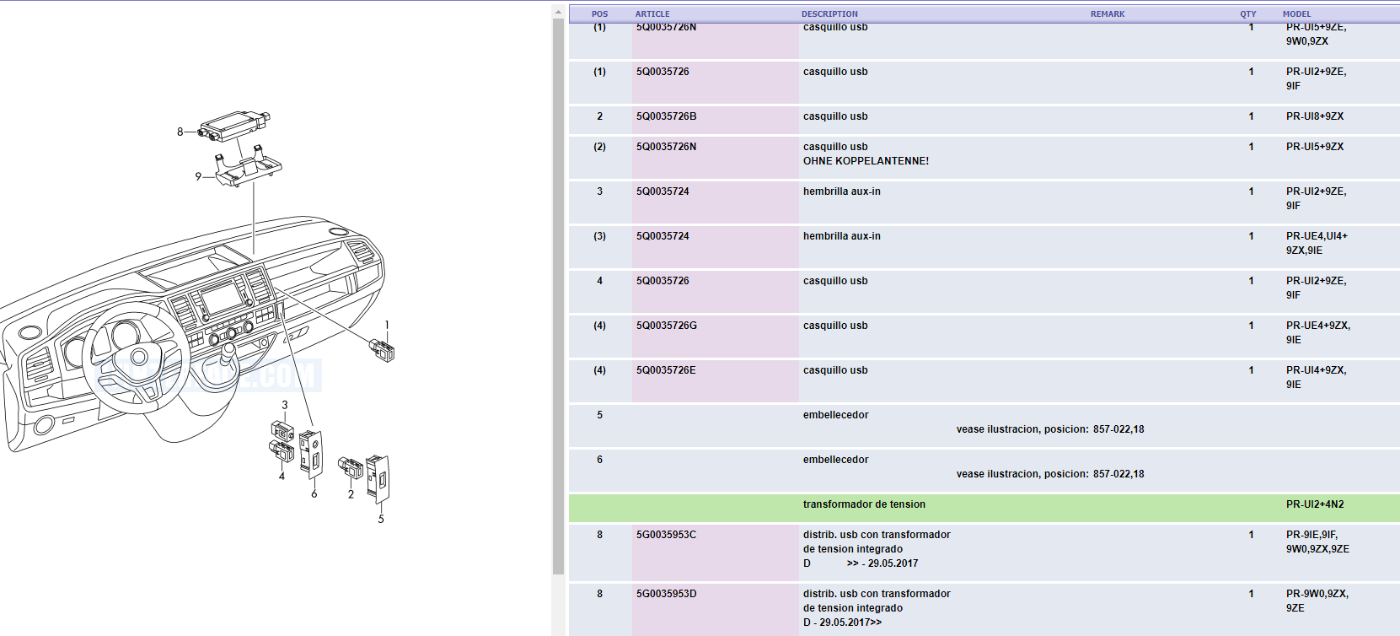Image resolution: width=1400 pixels, height=636 pixels.
Task: Click position '2' in the 5Q0035726B row
Action: (x=600, y=116)
